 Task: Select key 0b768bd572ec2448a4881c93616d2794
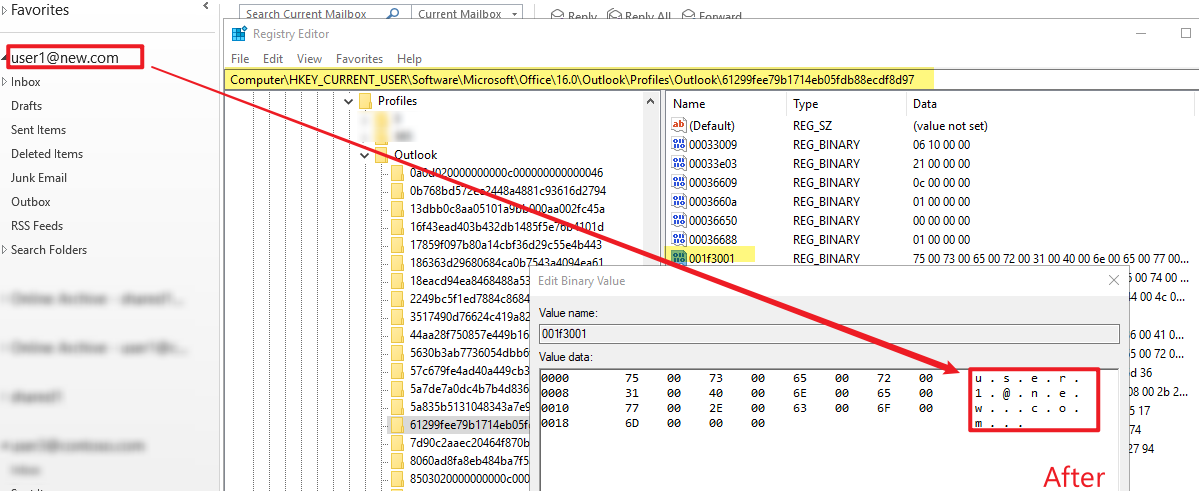pyautogui.click(x=508, y=190)
